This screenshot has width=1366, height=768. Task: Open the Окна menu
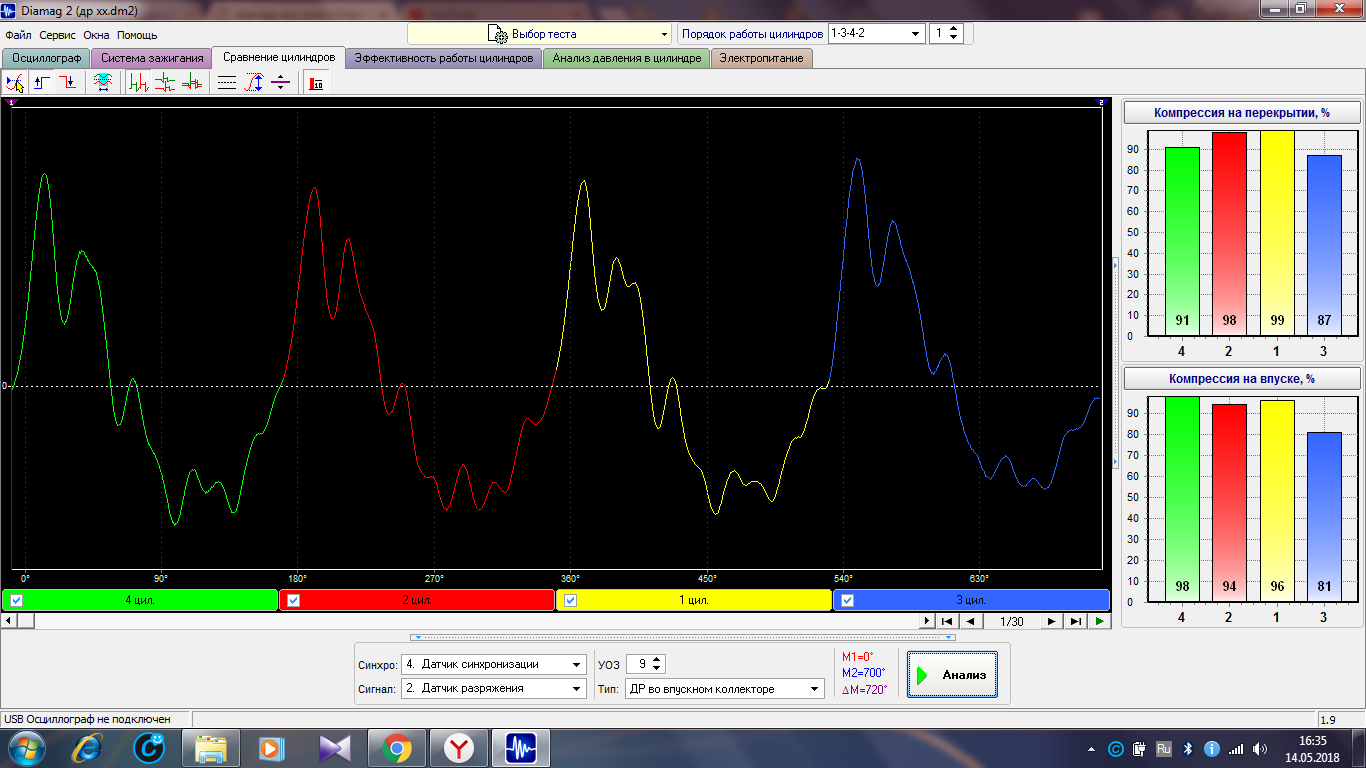click(x=96, y=35)
